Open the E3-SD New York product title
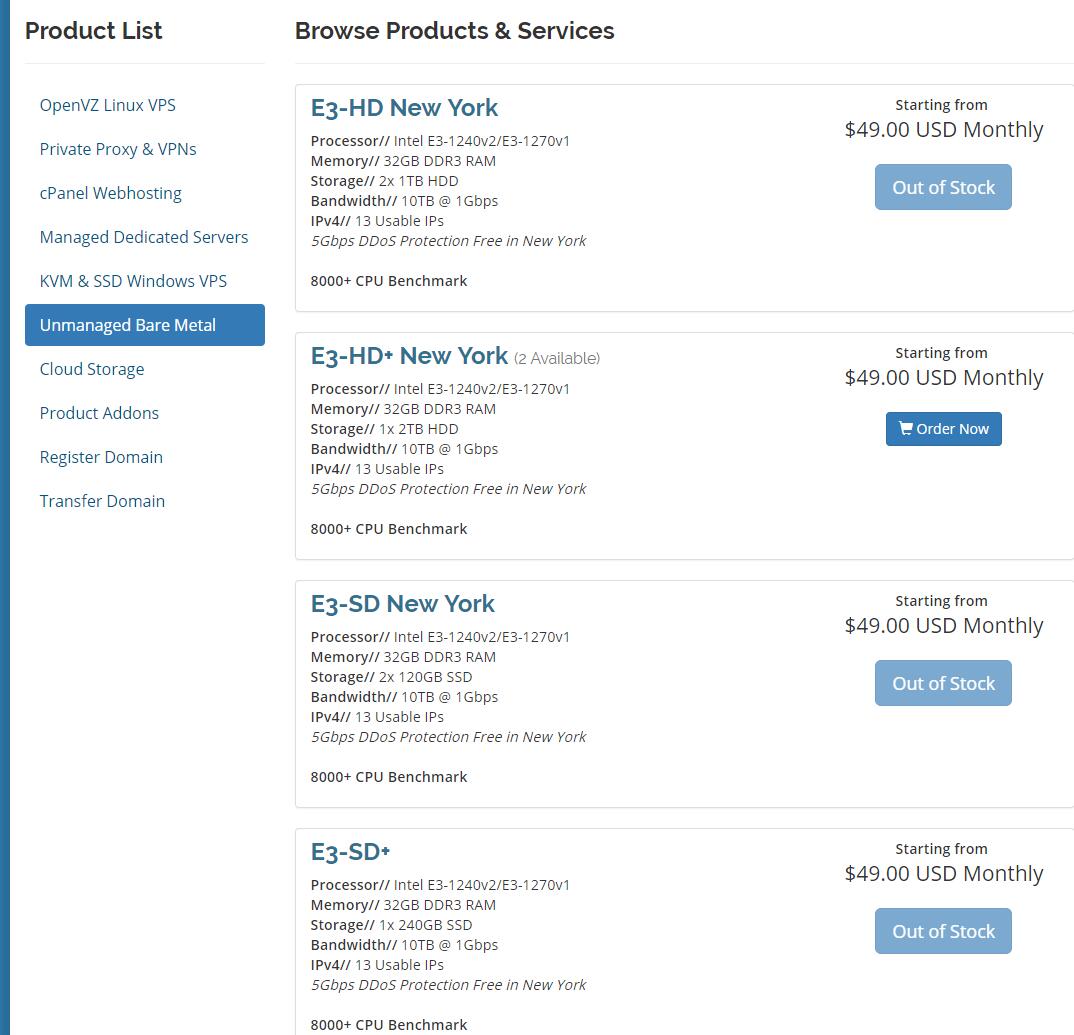 click(x=402, y=604)
